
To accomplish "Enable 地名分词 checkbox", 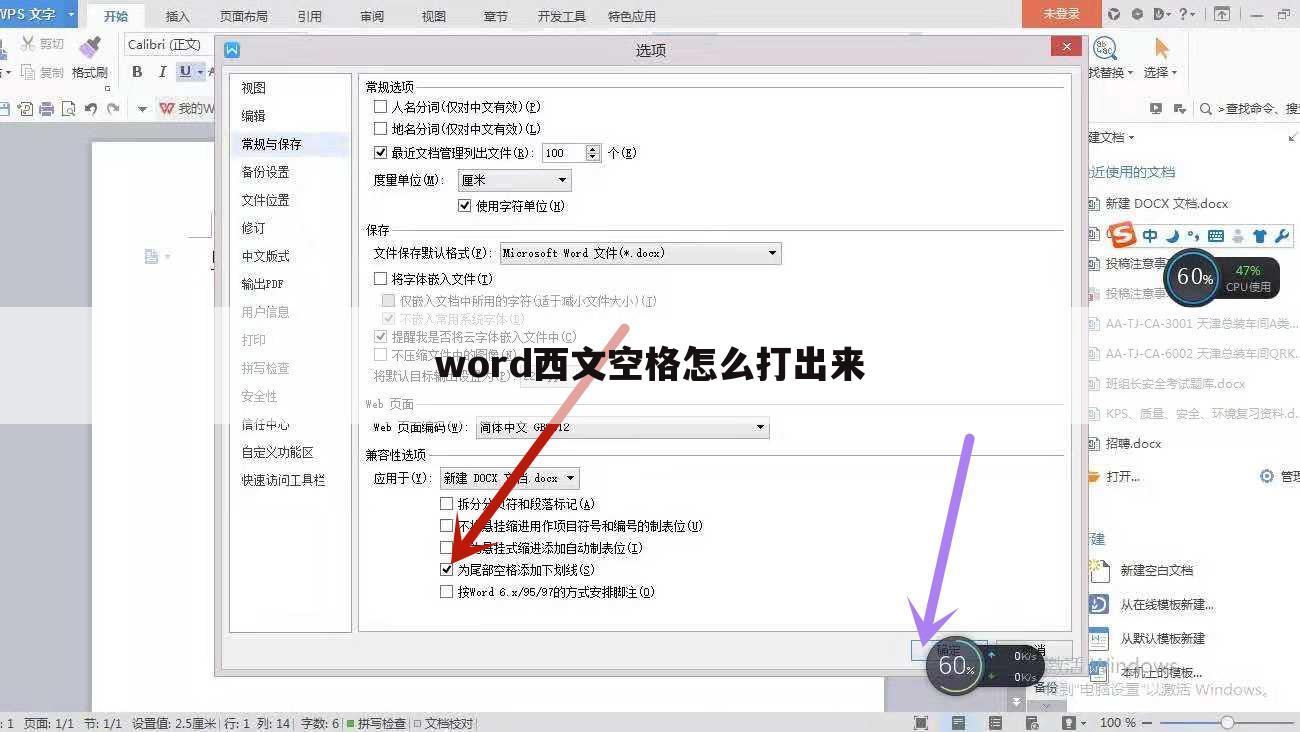I will coord(380,129).
